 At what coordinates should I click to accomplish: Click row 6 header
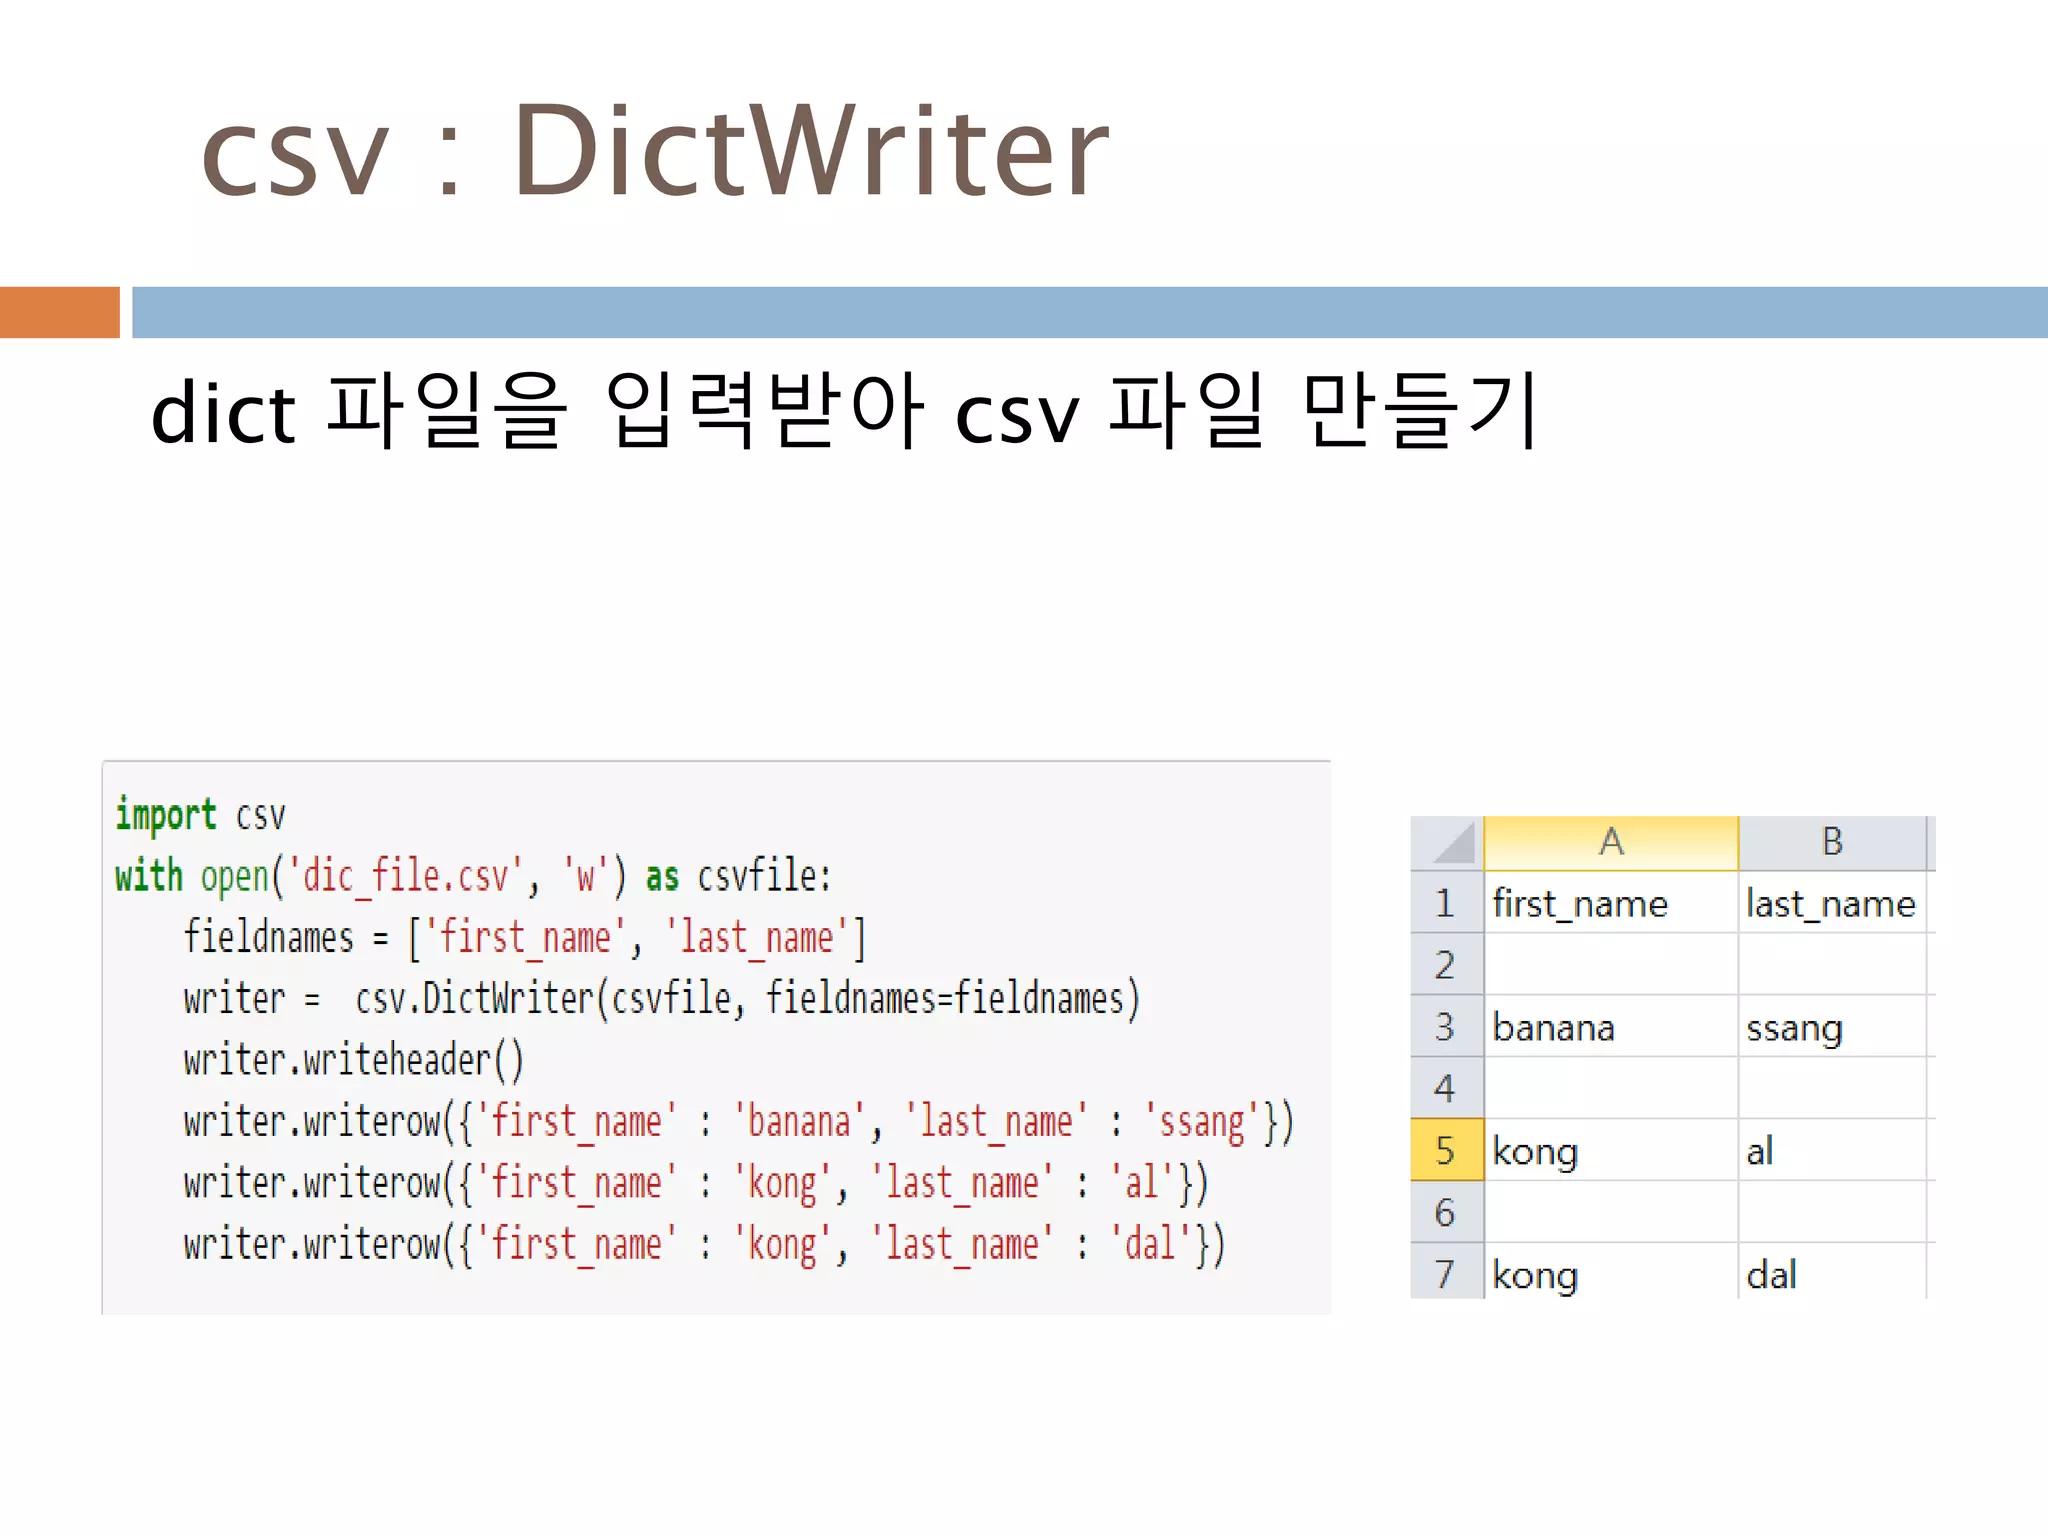[1445, 1213]
